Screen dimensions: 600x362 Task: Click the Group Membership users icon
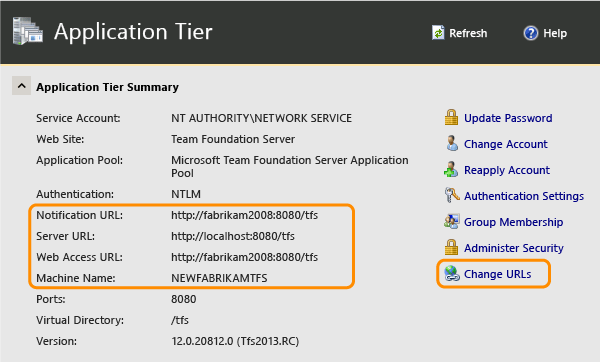[x=452, y=222]
